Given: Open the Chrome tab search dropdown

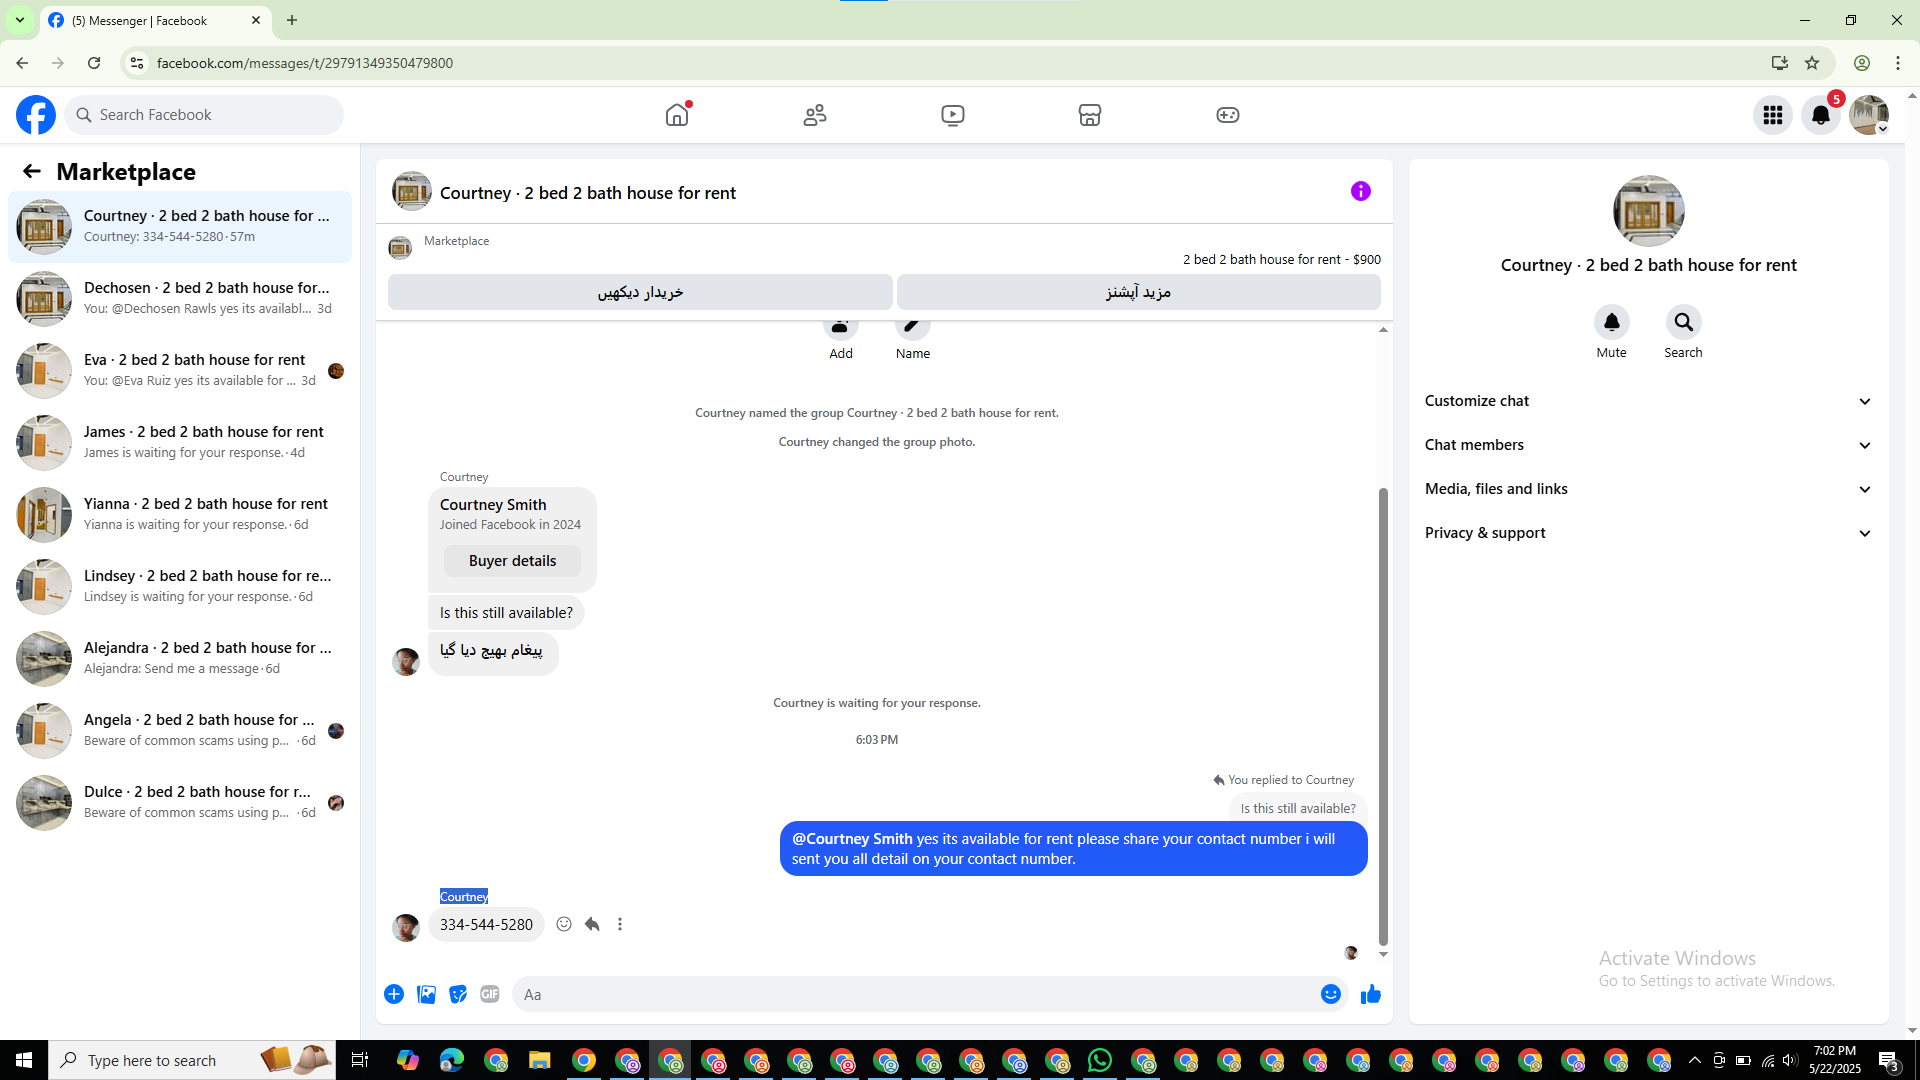Looking at the screenshot, I should pos(20,20).
